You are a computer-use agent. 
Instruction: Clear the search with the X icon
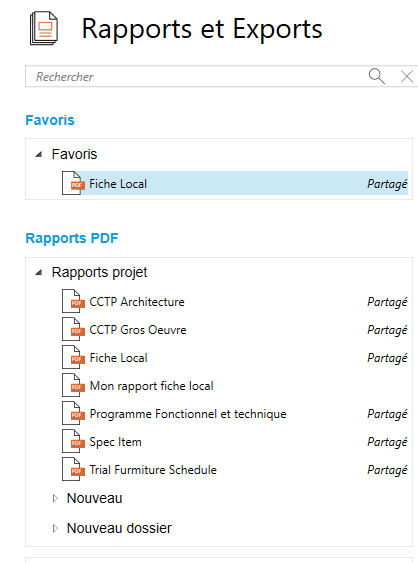point(407,76)
